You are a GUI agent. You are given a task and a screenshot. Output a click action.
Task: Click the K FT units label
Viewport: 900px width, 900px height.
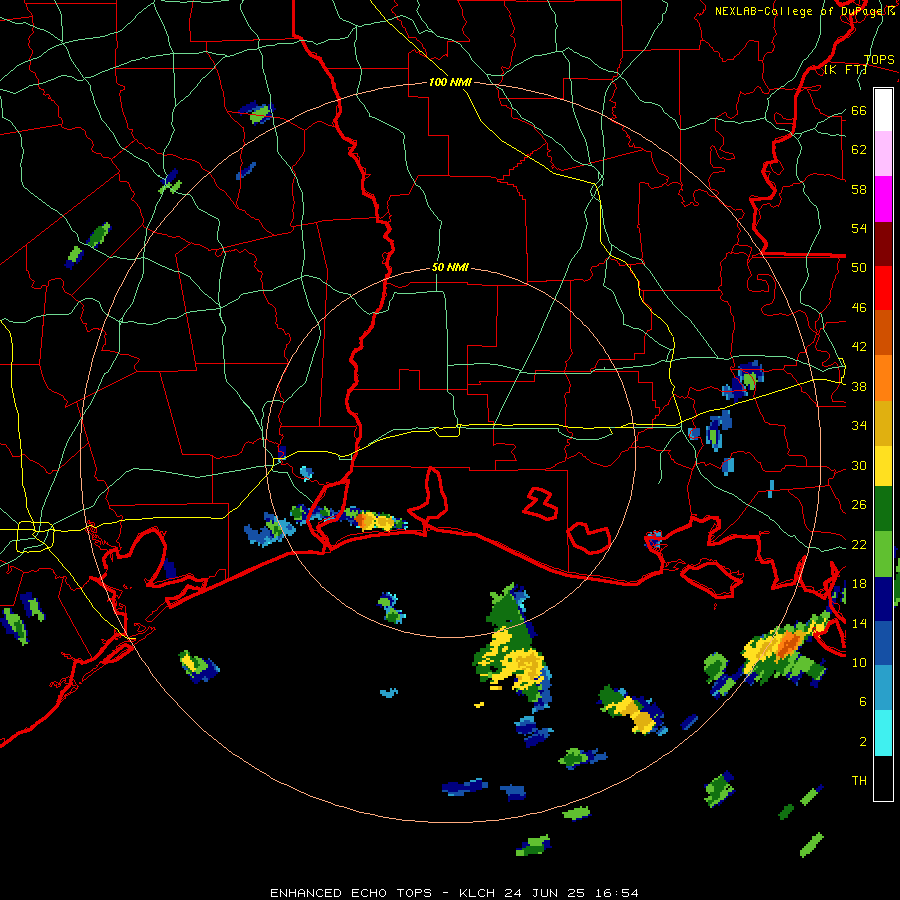click(x=845, y=70)
